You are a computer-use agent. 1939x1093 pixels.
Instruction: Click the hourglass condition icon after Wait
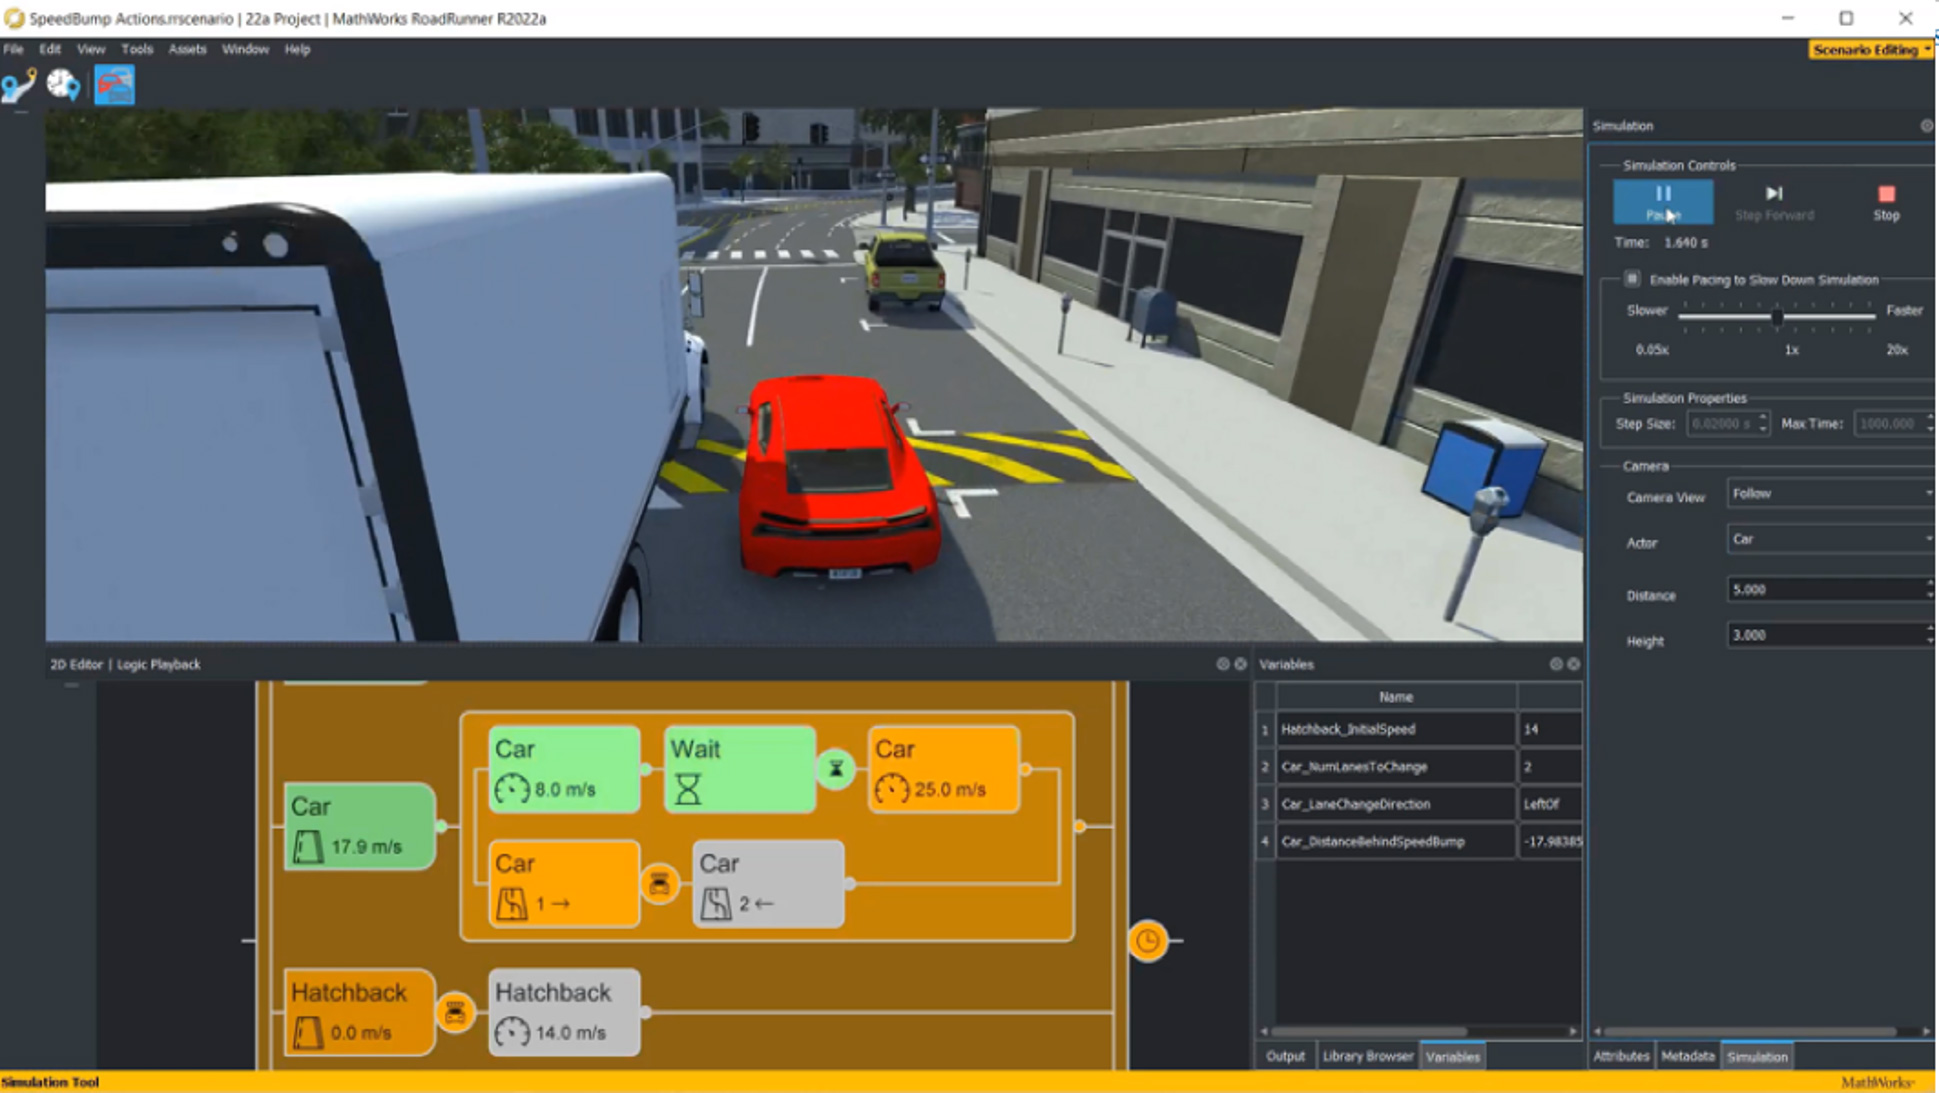(x=836, y=769)
